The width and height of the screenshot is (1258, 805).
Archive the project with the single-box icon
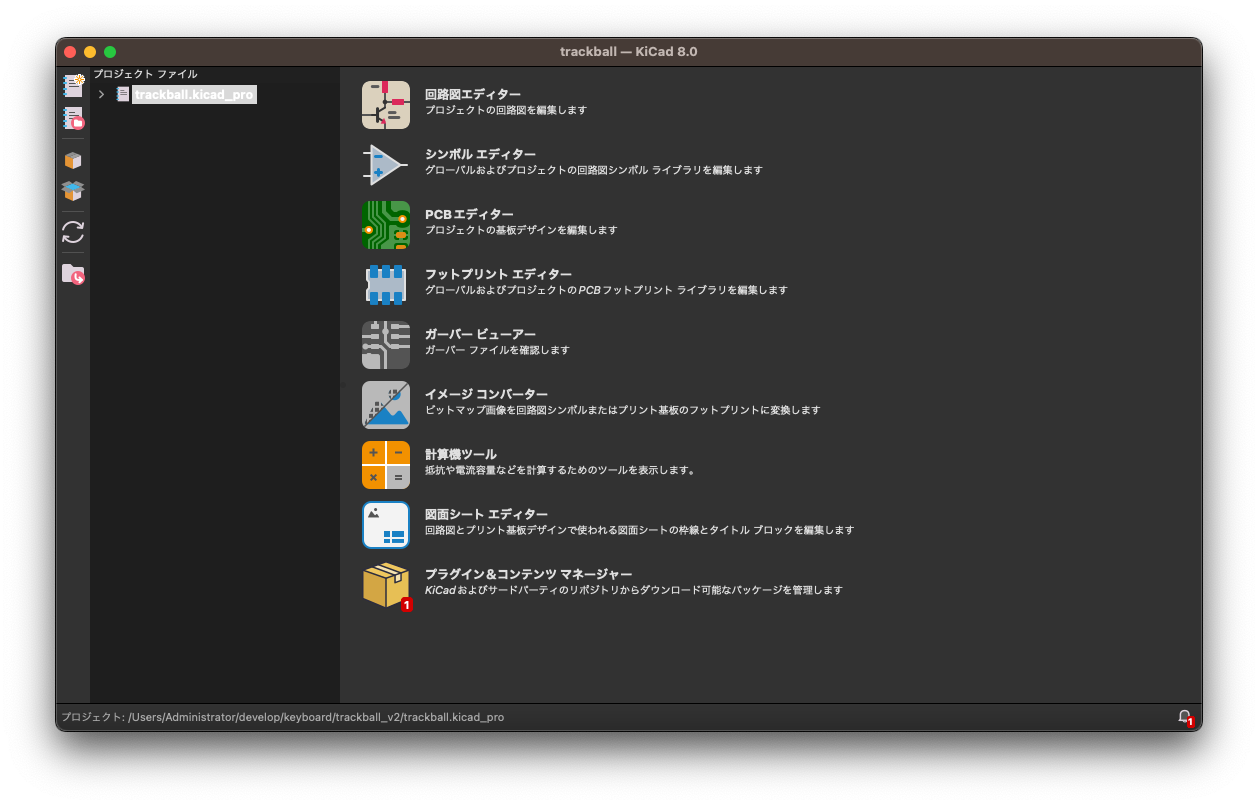[73, 160]
